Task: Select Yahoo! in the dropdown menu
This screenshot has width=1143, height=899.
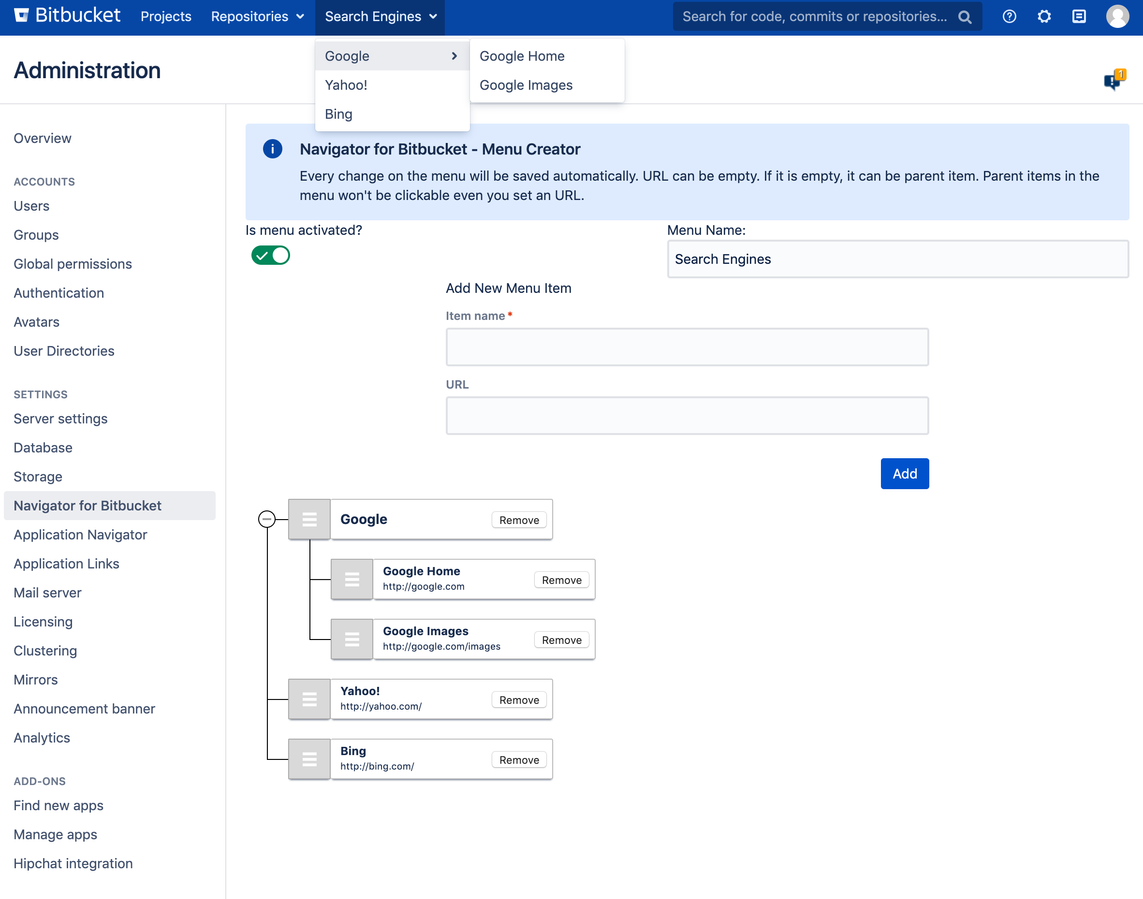Action: point(392,85)
